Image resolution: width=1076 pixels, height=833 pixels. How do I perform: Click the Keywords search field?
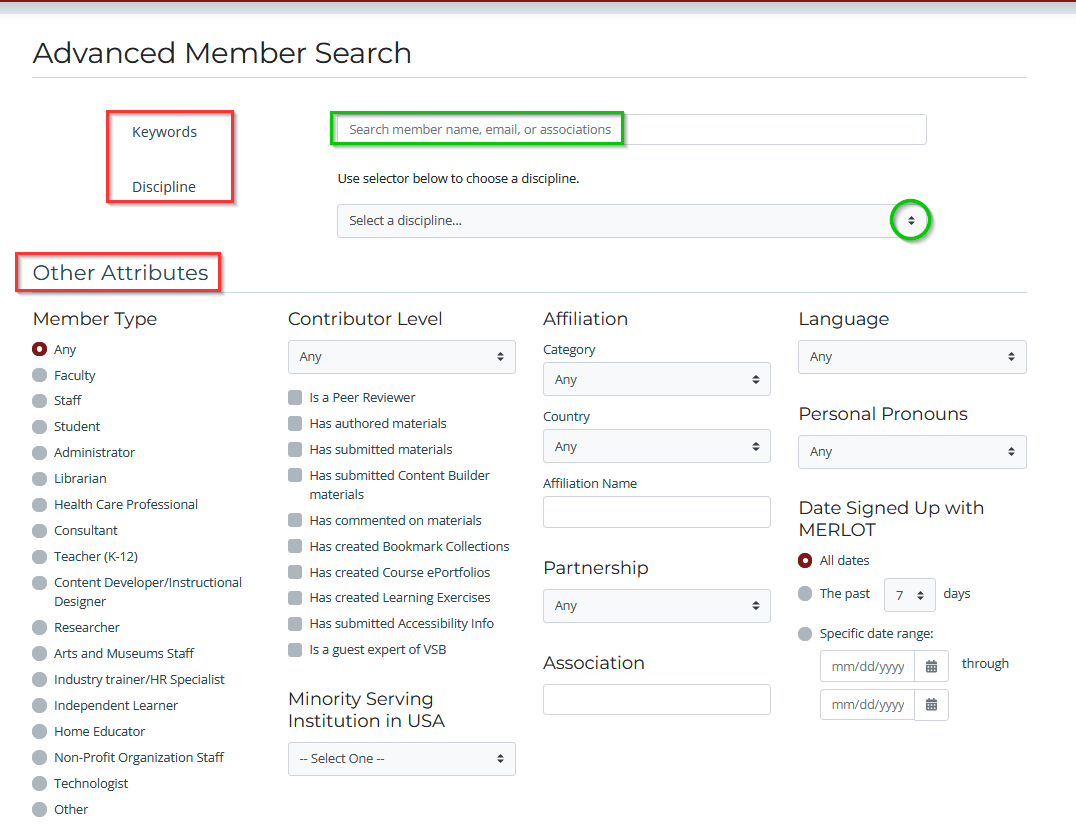(x=630, y=130)
